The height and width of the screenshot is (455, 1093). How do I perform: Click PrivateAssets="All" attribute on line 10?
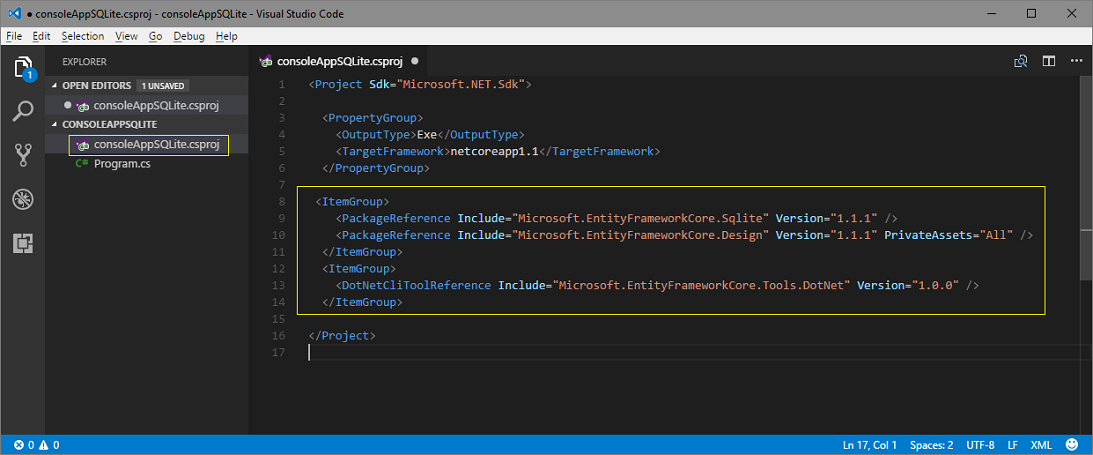(949, 235)
